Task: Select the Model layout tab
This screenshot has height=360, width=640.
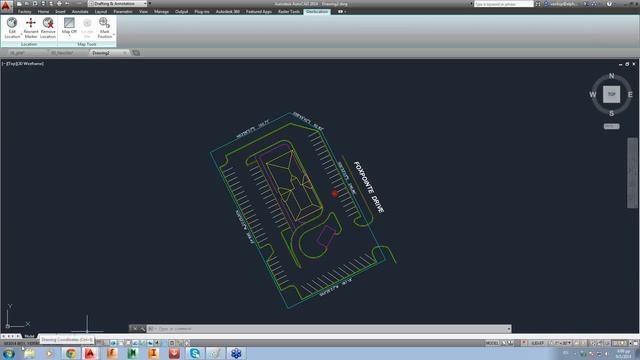Action: (29, 336)
